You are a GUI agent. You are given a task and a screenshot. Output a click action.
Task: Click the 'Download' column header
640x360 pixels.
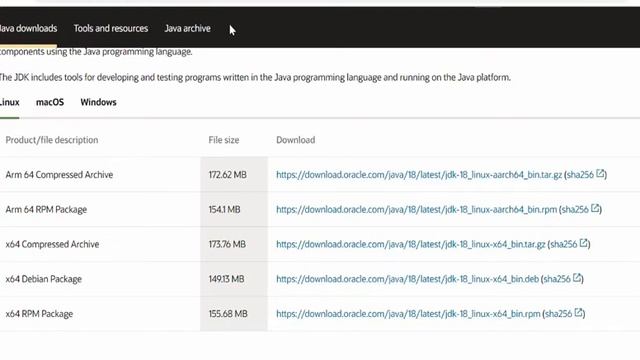click(296, 140)
